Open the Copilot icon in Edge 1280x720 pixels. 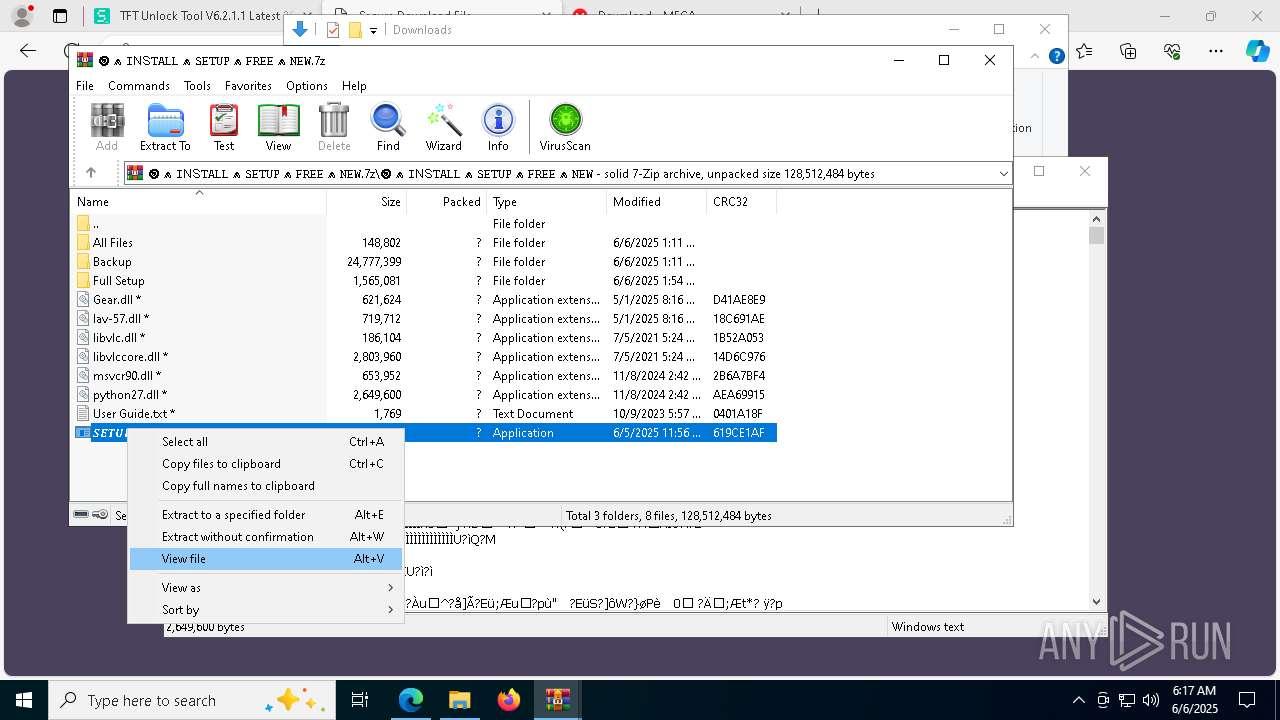tap(1257, 51)
